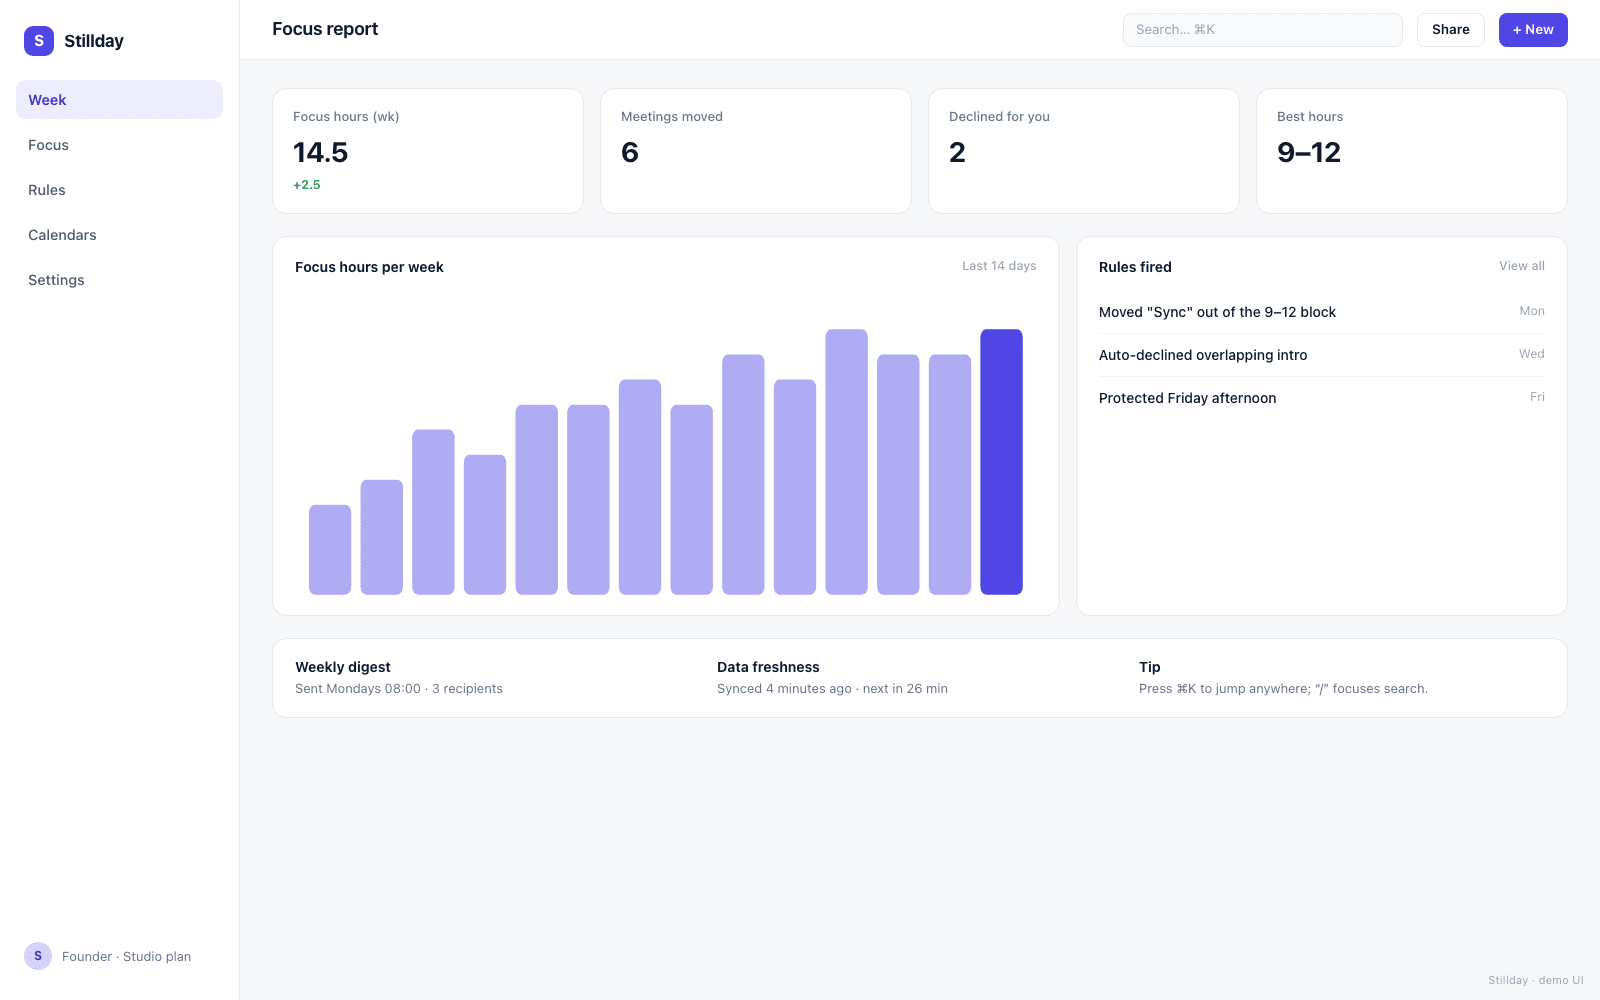
Task: Click 'Synced 4 minutes ago' text
Action: coord(784,689)
